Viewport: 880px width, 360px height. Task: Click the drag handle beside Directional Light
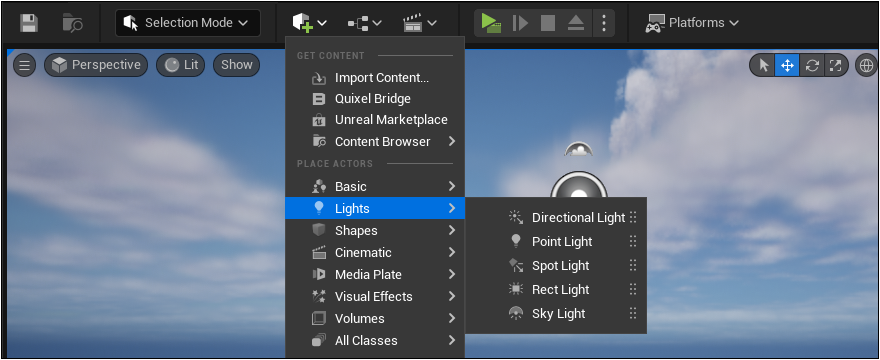click(x=633, y=217)
